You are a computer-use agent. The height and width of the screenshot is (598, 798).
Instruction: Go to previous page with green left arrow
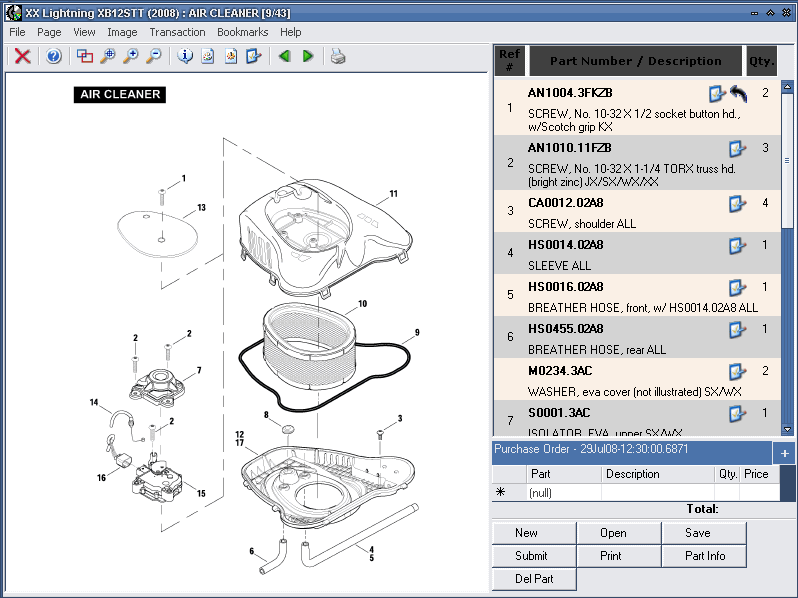tap(285, 56)
